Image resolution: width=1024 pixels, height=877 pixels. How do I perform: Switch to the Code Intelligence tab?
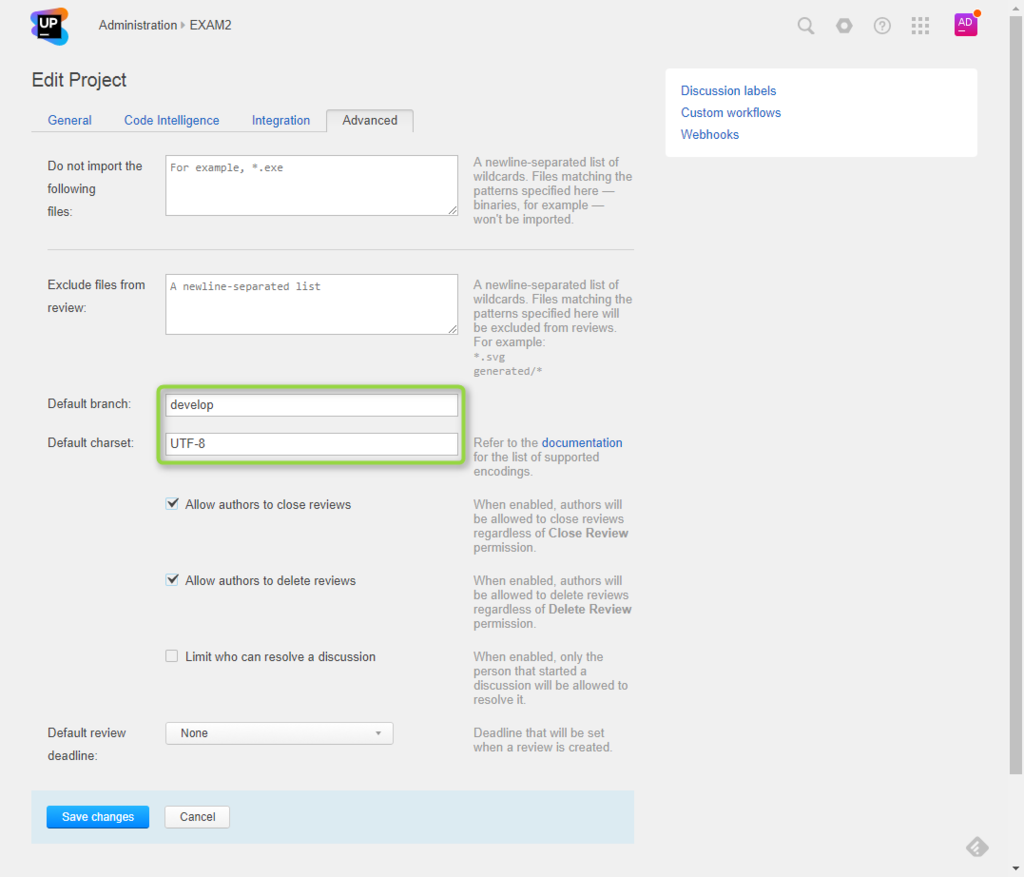[172, 120]
